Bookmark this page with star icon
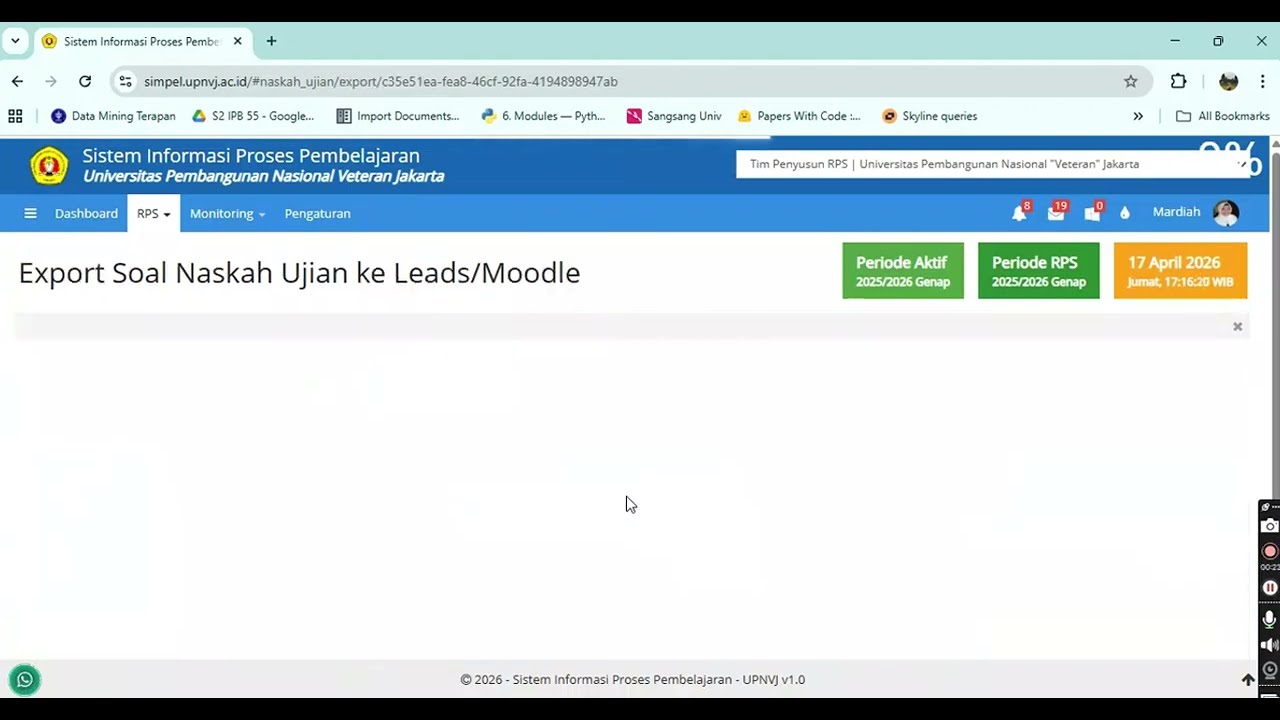The width and height of the screenshot is (1280, 720). pos(1131,81)
